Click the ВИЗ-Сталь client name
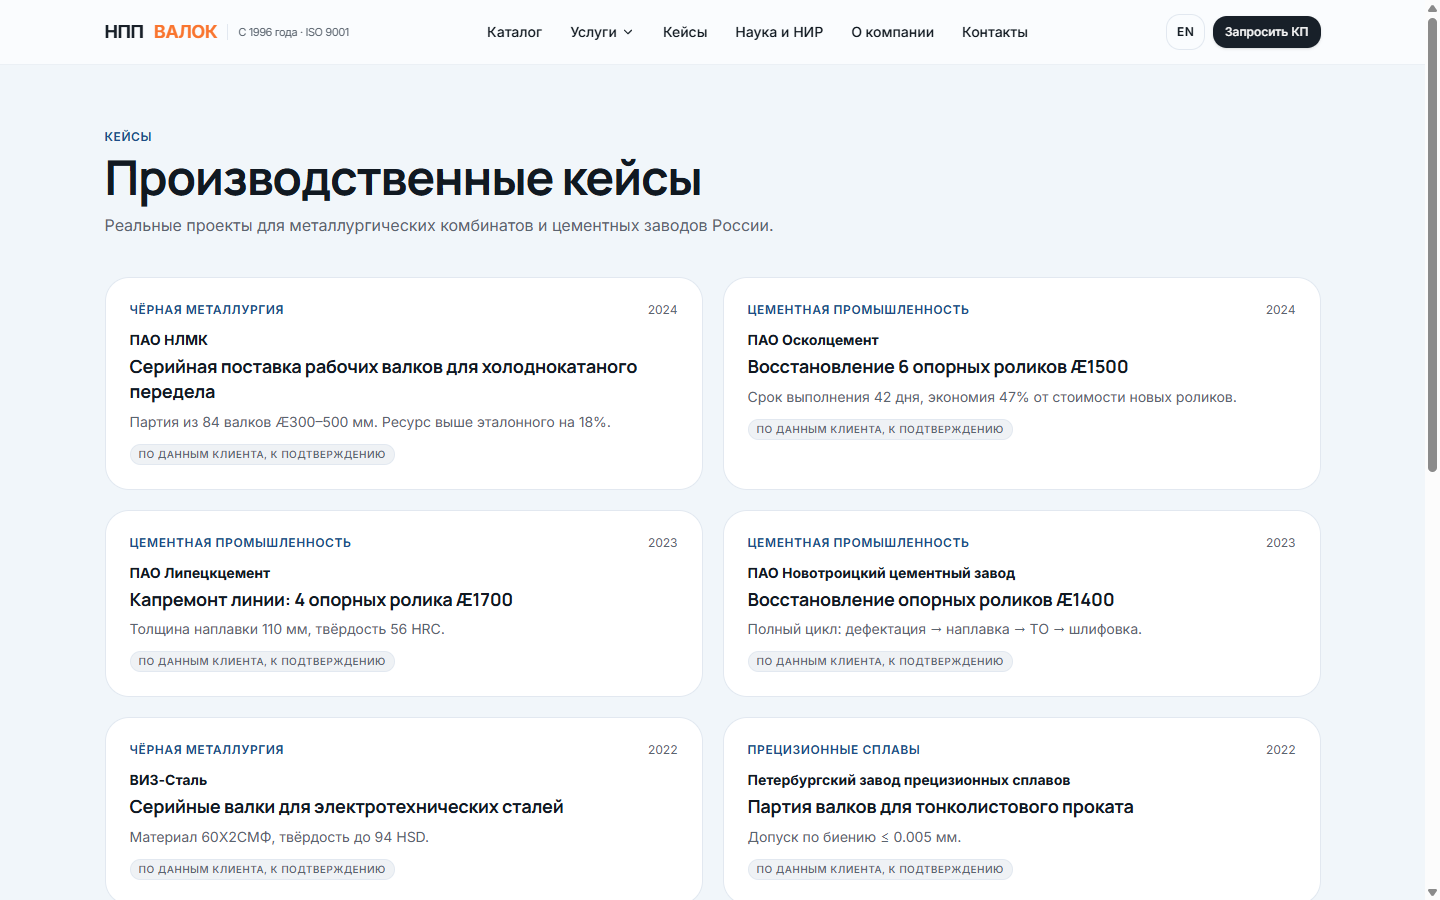This screenshot has height=900, width=1440. click(168, 780)
